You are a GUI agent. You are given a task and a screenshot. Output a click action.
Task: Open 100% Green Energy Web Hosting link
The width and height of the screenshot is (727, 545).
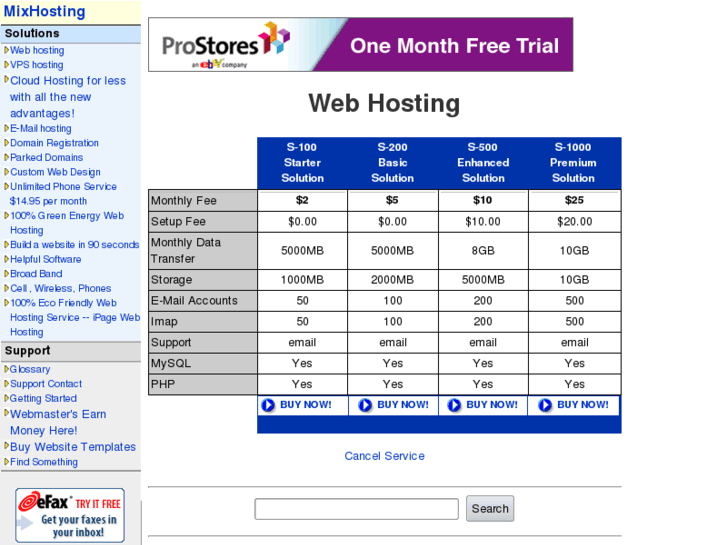(67, 223)
